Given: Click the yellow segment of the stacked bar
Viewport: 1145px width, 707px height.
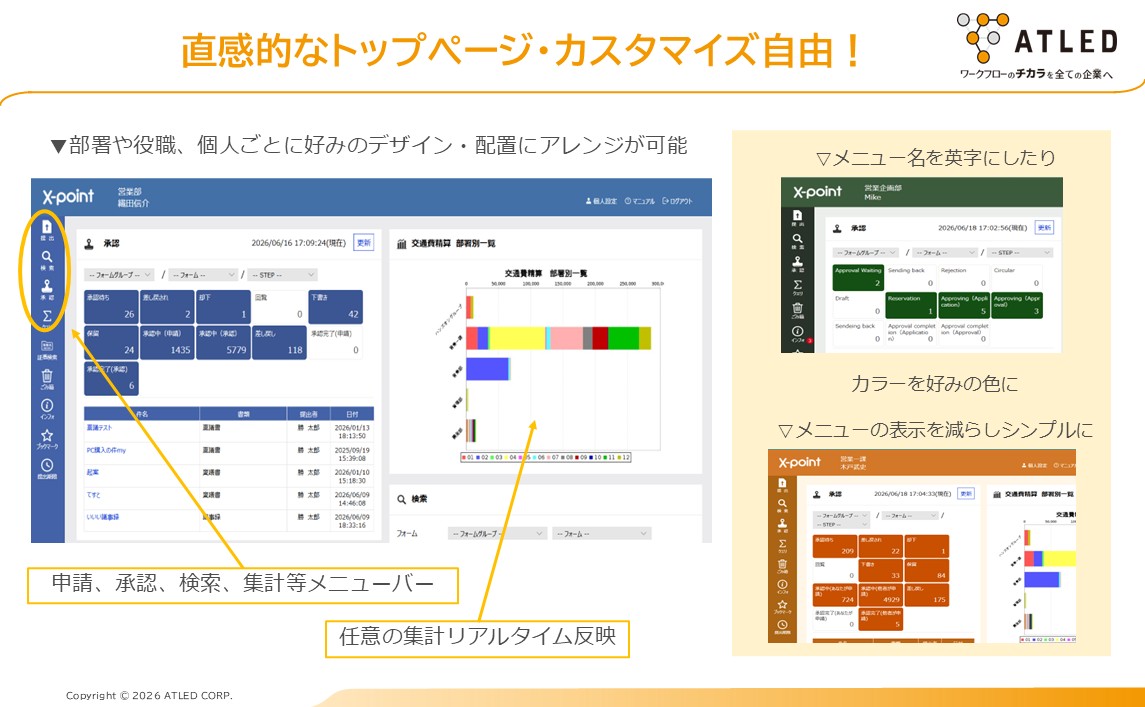Looking at the screenshot, I should click(x=518, y=338).
